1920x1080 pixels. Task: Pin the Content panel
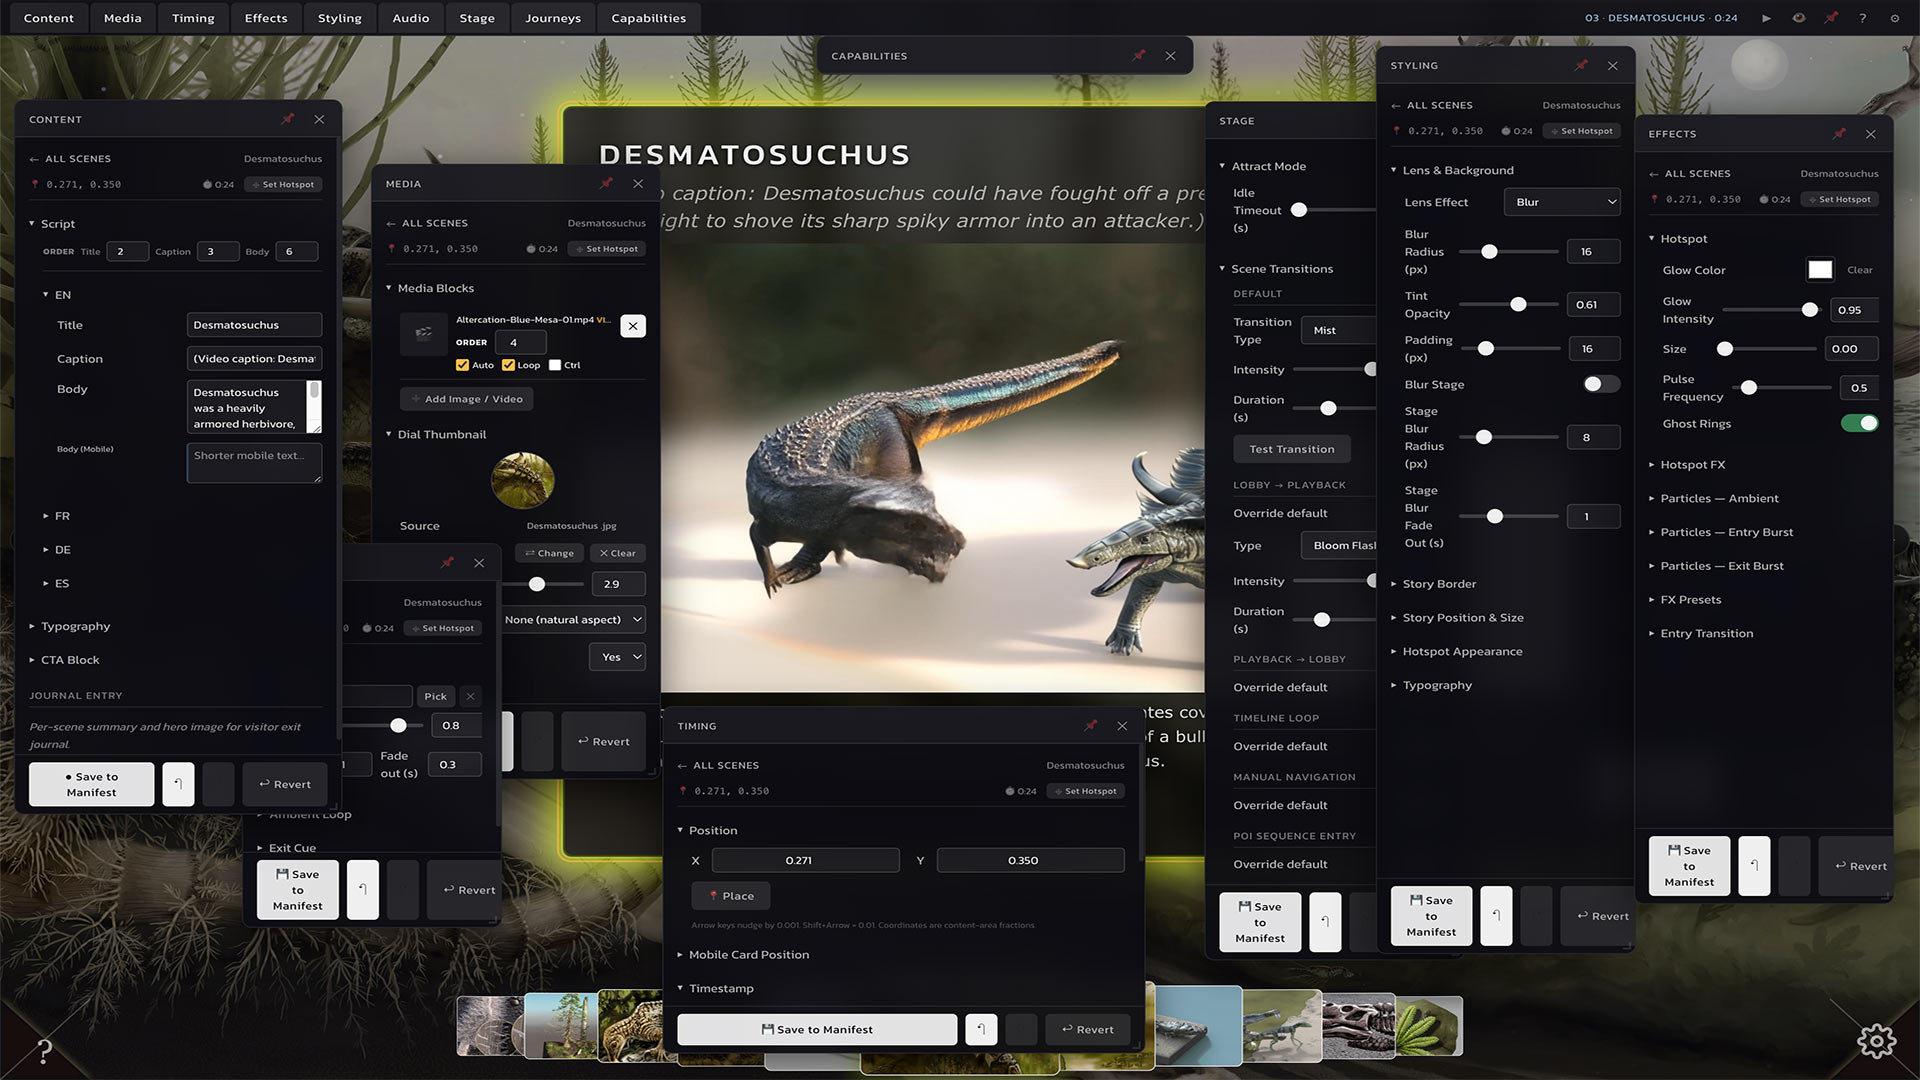point(288,119)
